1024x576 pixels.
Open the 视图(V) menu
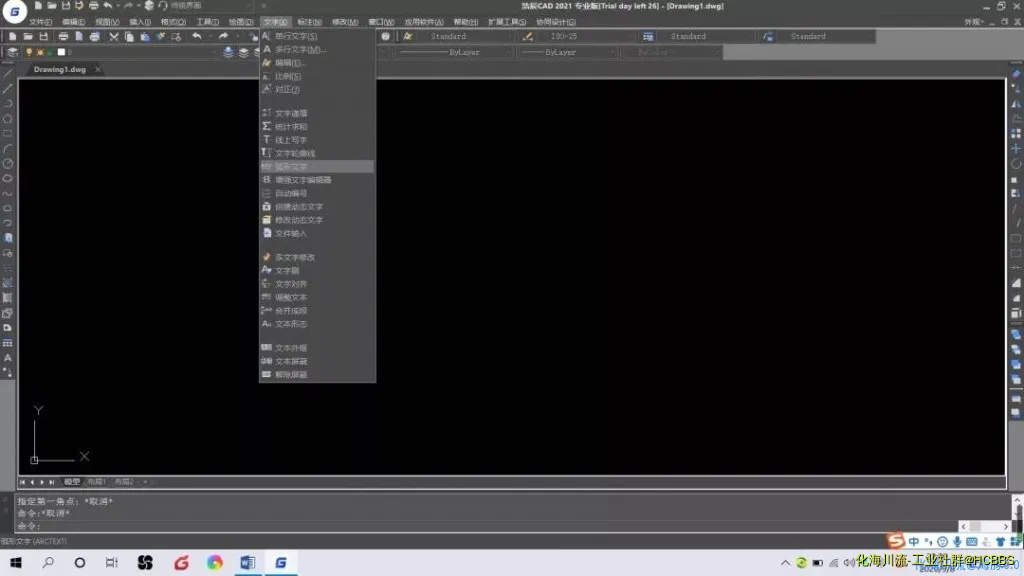click(107, 22)
